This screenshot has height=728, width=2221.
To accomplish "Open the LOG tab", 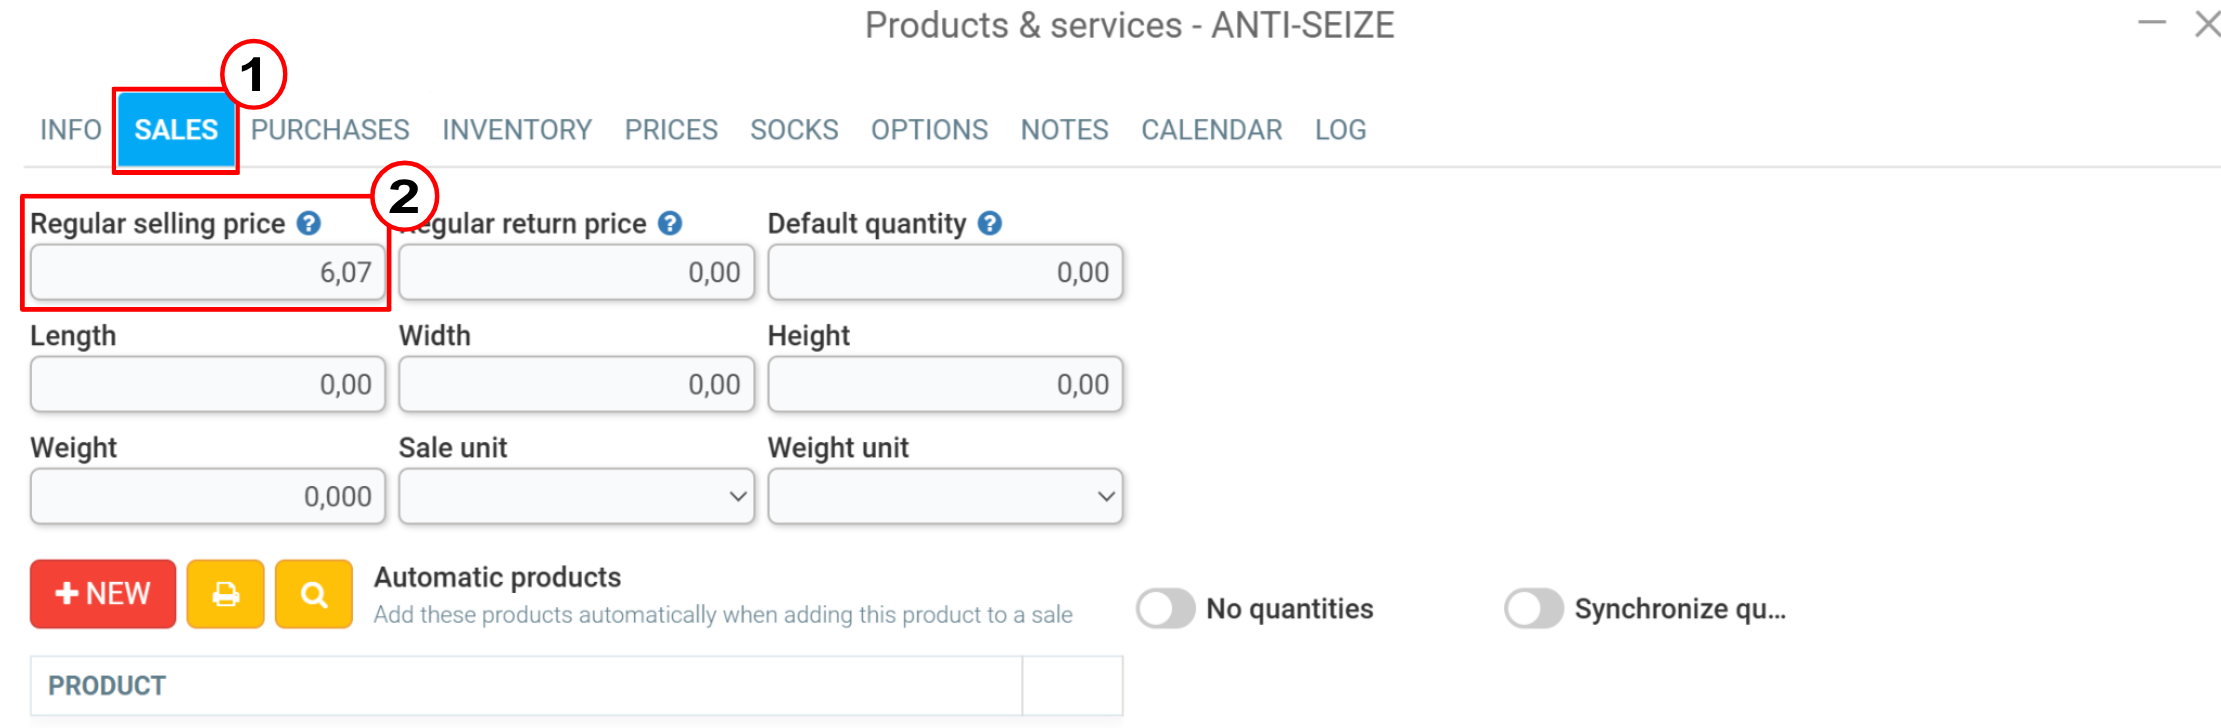I will (x=1340, y=130).
